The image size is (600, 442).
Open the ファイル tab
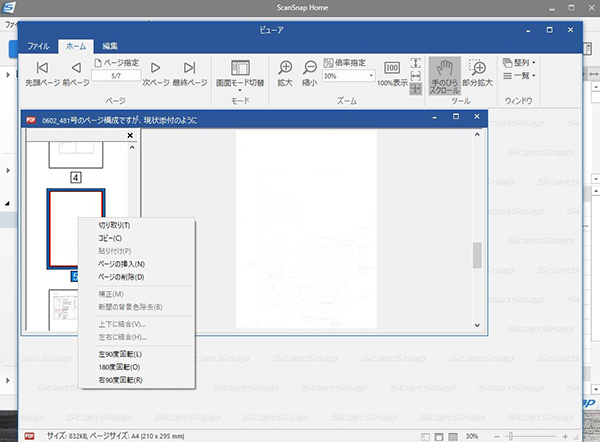click(x=39, y=46)
